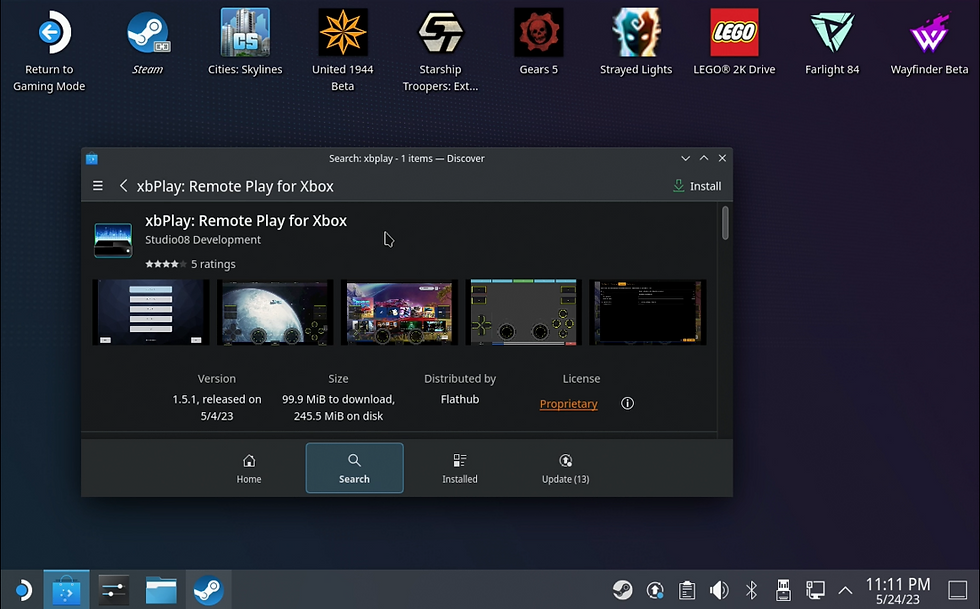Click Discover store icon in taskbar
Viewport: 980px width, 609px height.
click(66, 590)
